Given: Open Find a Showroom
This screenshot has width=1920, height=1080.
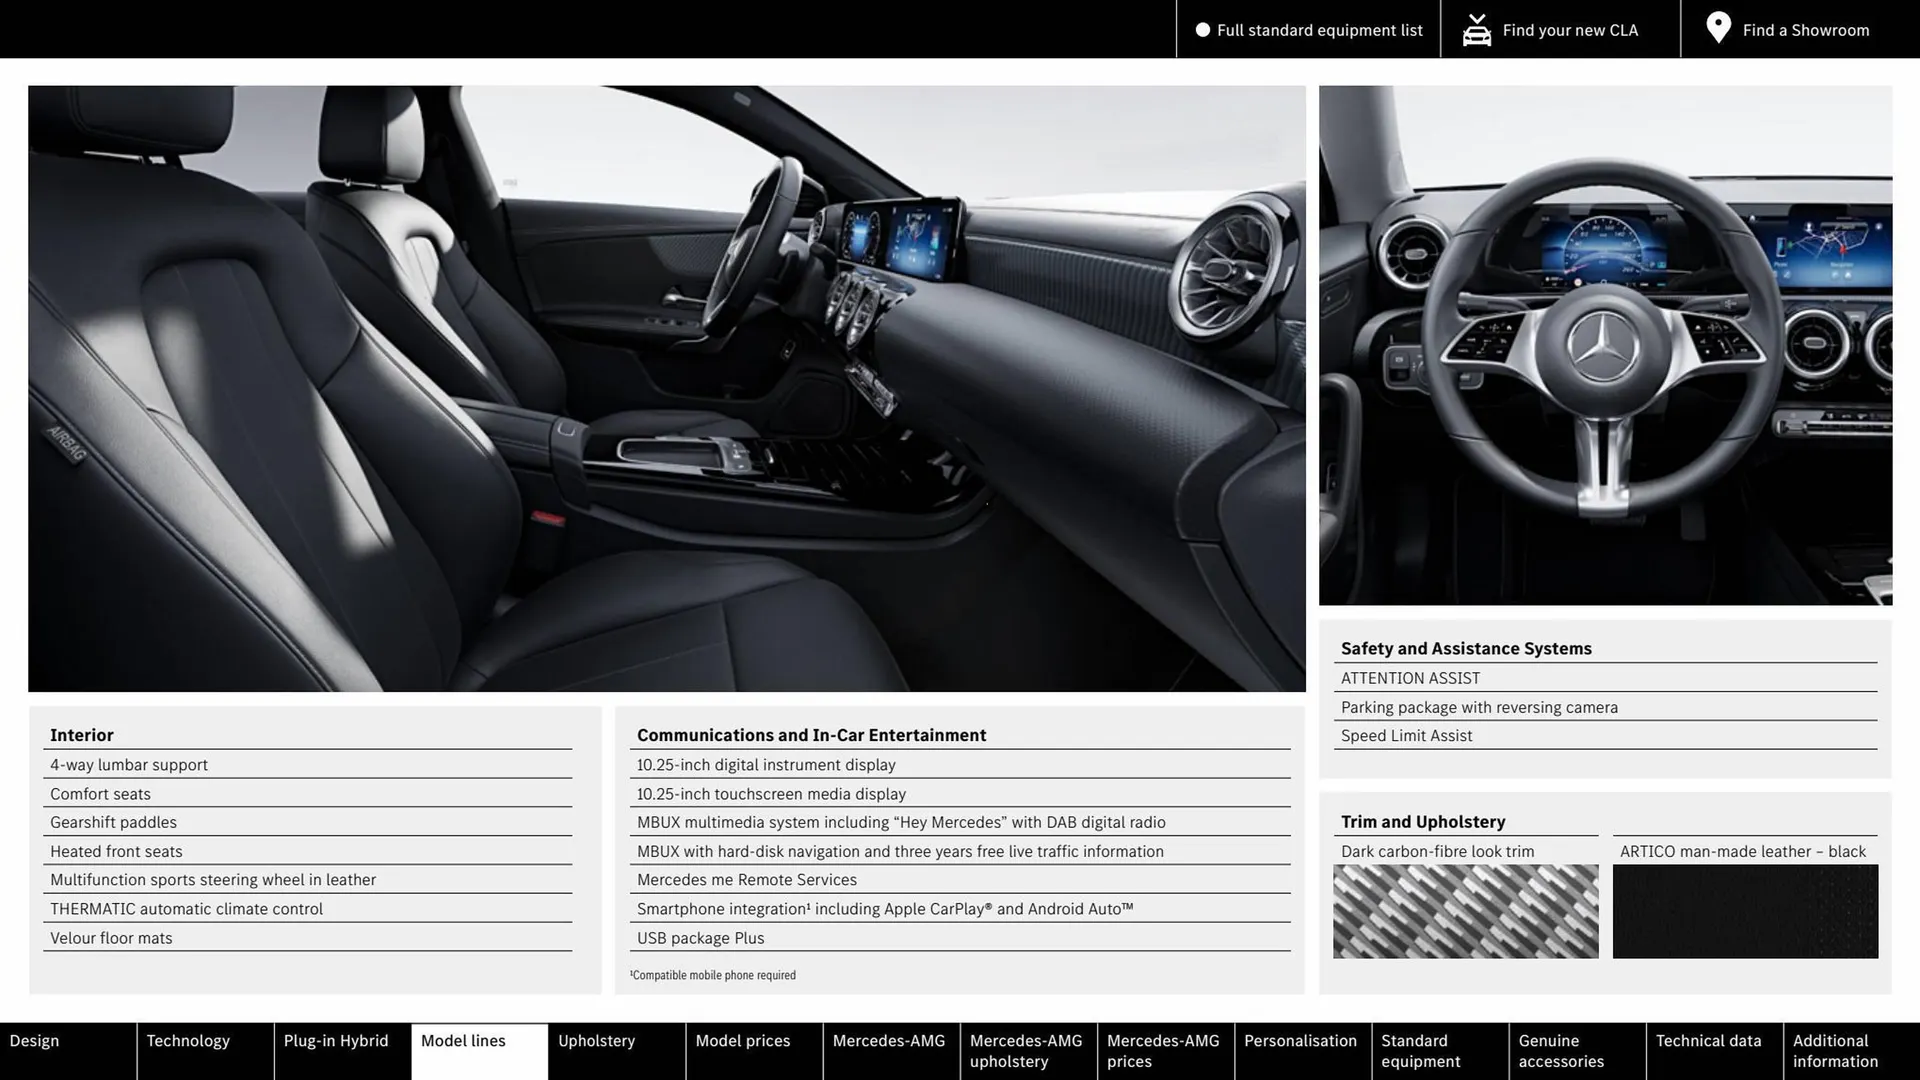Looking at the screenshot, I should 1805,29.
